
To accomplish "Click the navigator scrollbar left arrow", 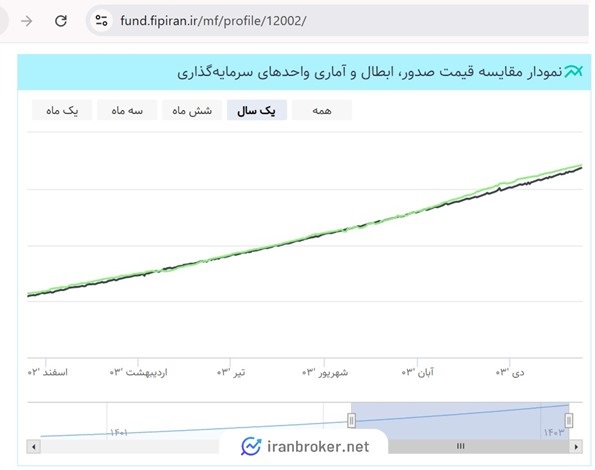I will [34, 446].
